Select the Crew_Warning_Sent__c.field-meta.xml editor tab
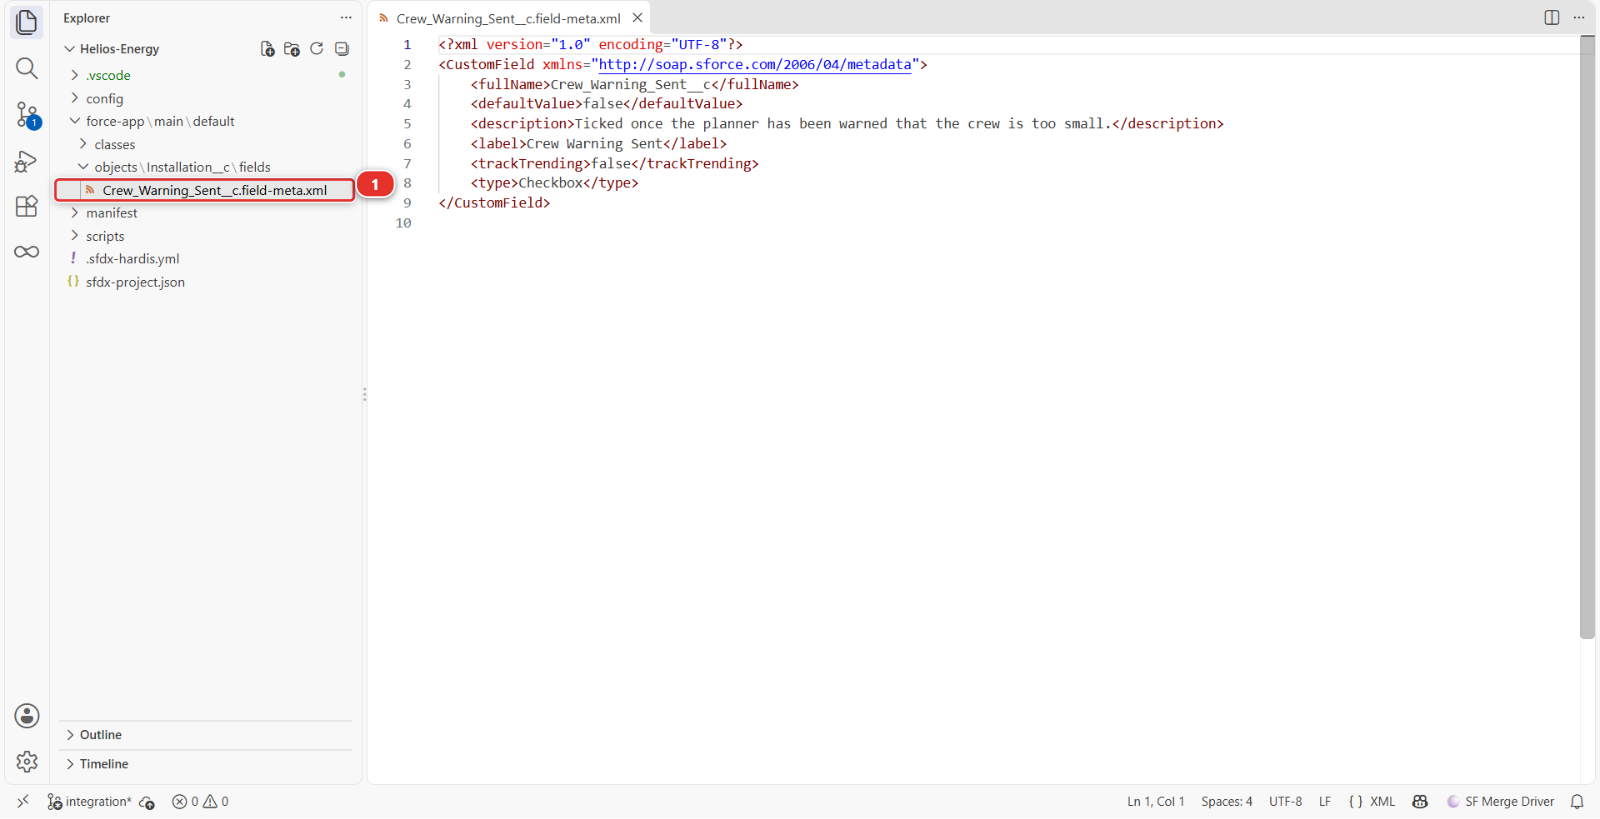This screenshot has height=819, width=1600. (x=509, y=18)
